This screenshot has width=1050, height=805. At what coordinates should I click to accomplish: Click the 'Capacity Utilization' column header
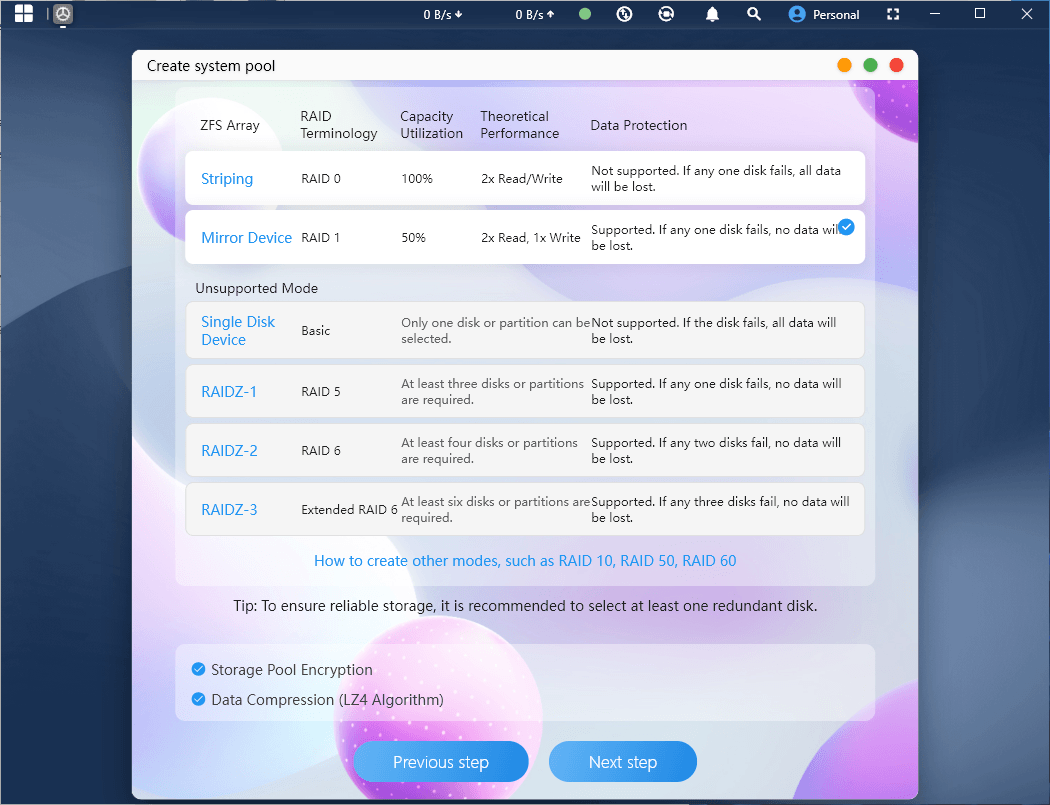coord(431,125)
